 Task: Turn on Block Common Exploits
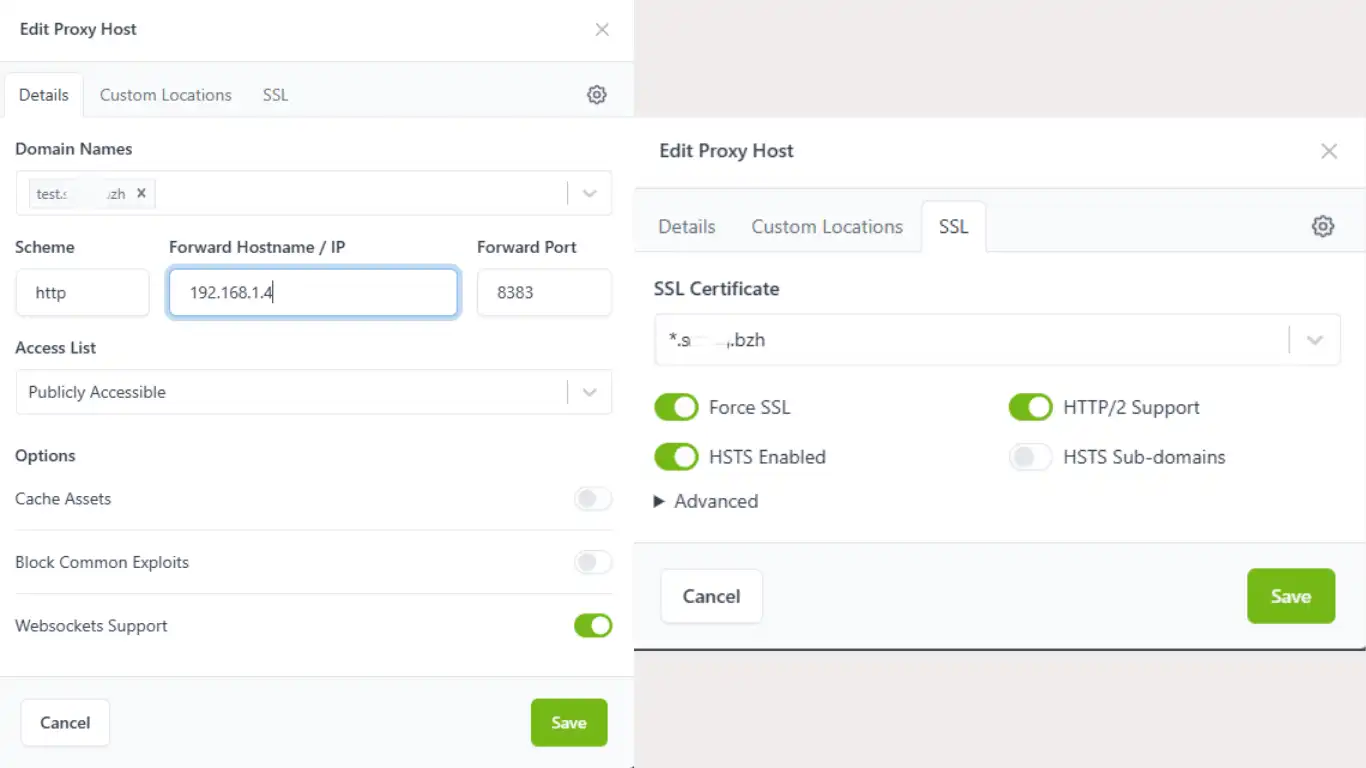pos(593,562)
